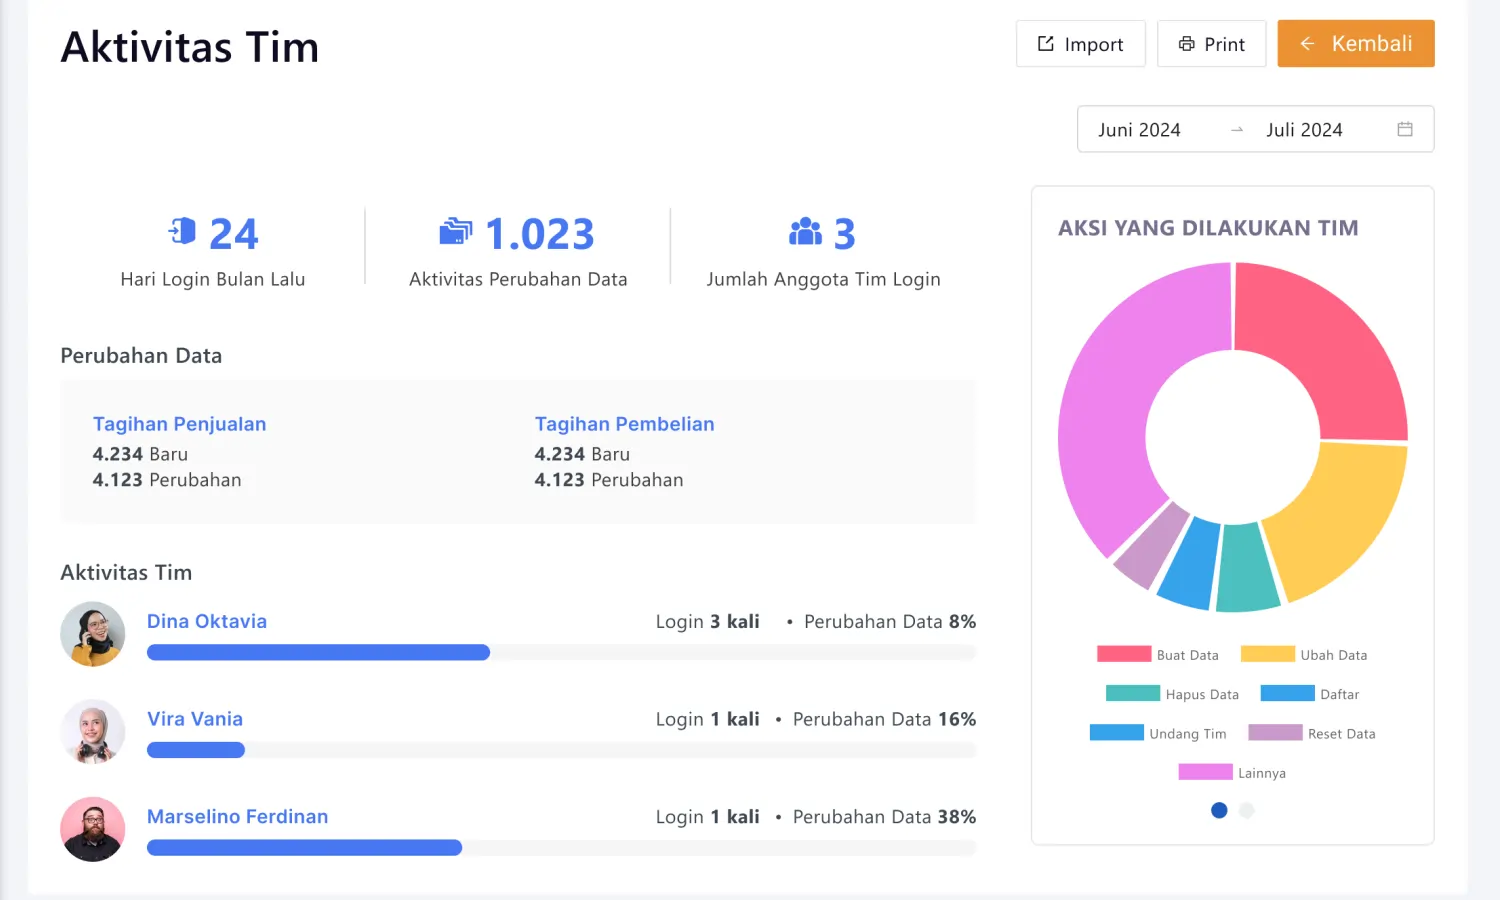
Task: Toggle Buat Data legend in chart
Action: point(1158,655)
